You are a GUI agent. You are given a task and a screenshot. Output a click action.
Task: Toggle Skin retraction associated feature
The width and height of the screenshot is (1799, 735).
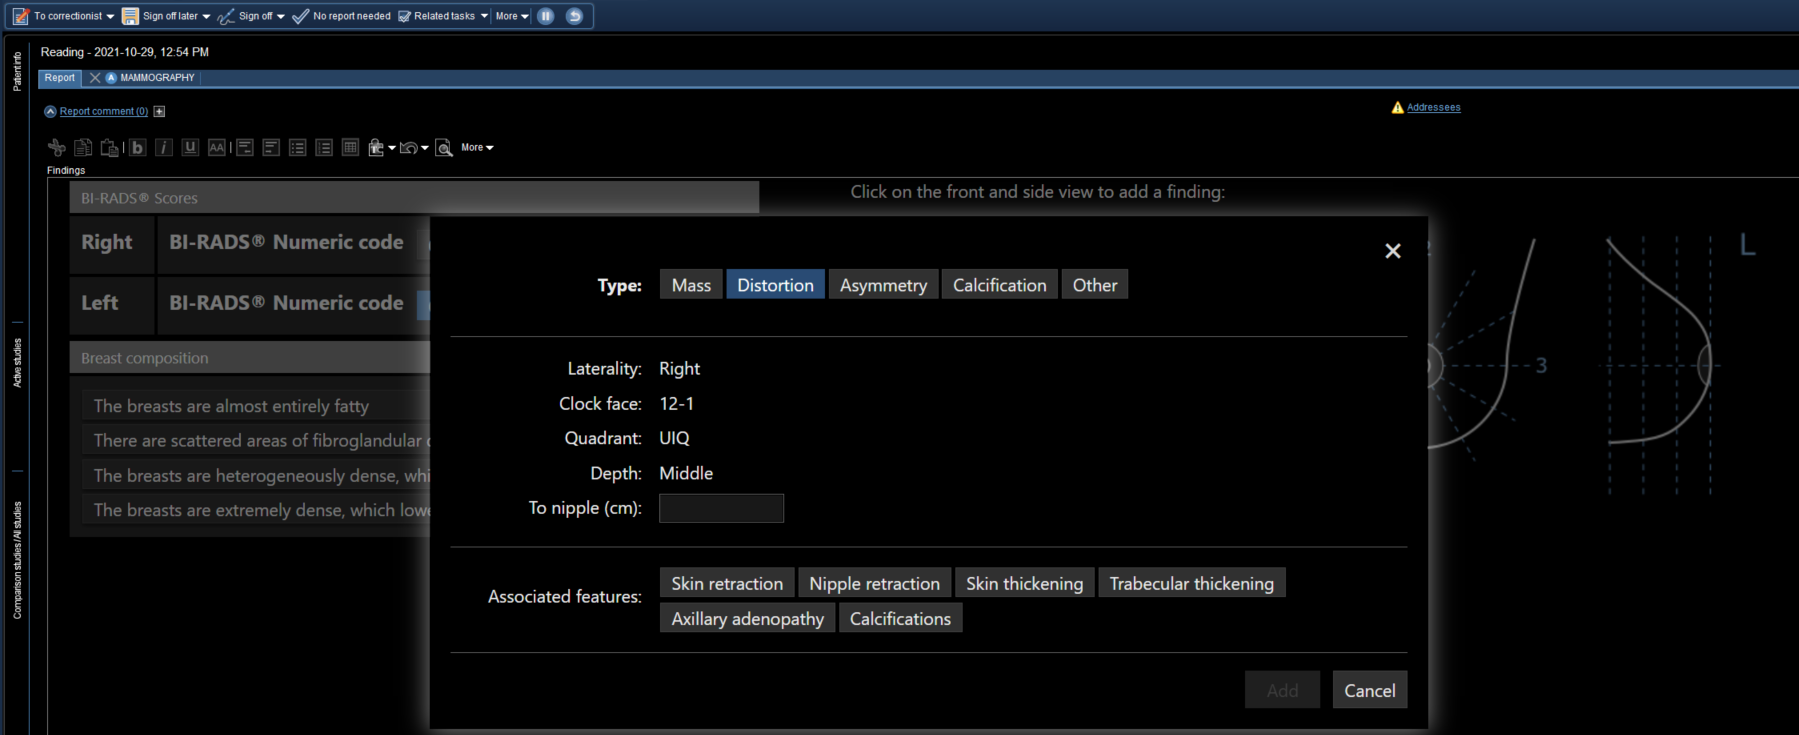pyautogui.click(x=727, y=583)
